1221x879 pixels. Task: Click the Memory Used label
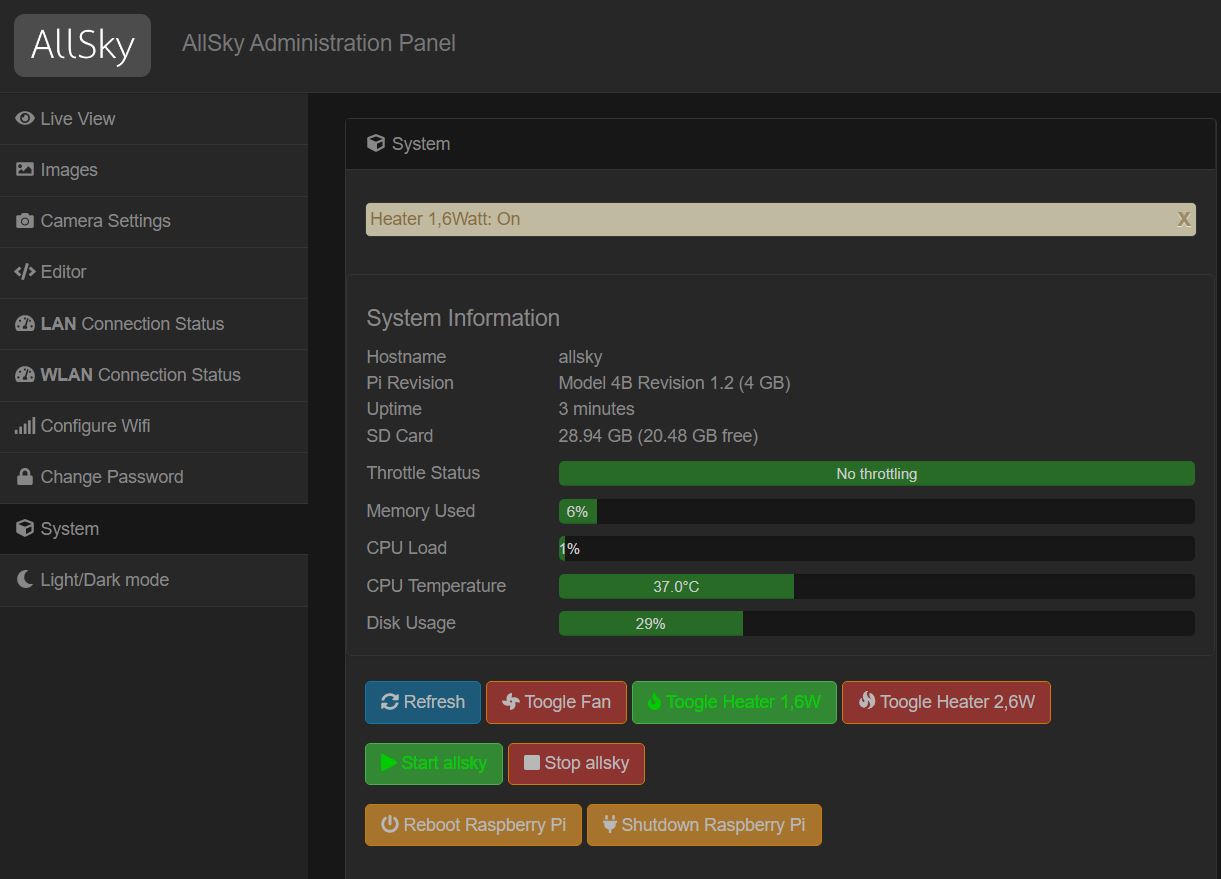(x=420, y=511)
